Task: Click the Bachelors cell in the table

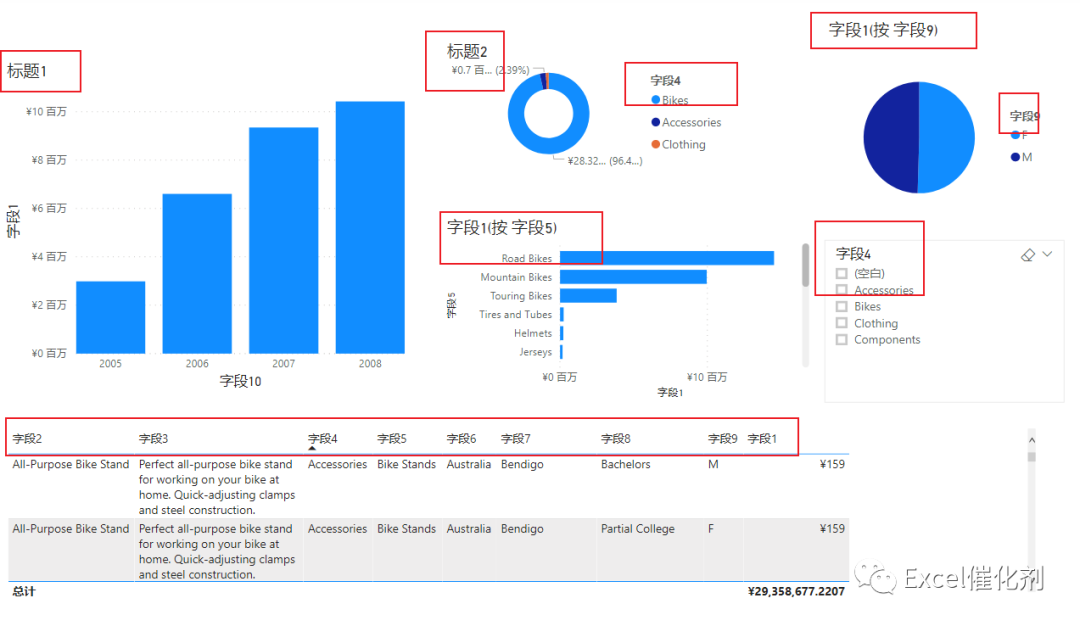Action: 625,464
